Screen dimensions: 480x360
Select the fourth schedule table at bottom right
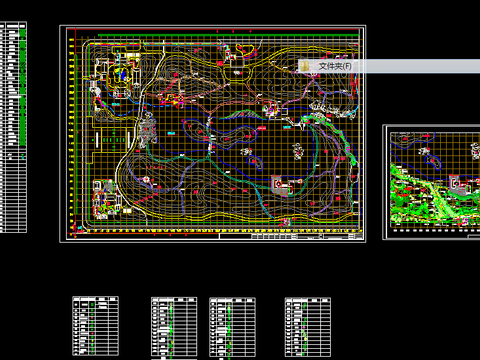click(308, 327)
